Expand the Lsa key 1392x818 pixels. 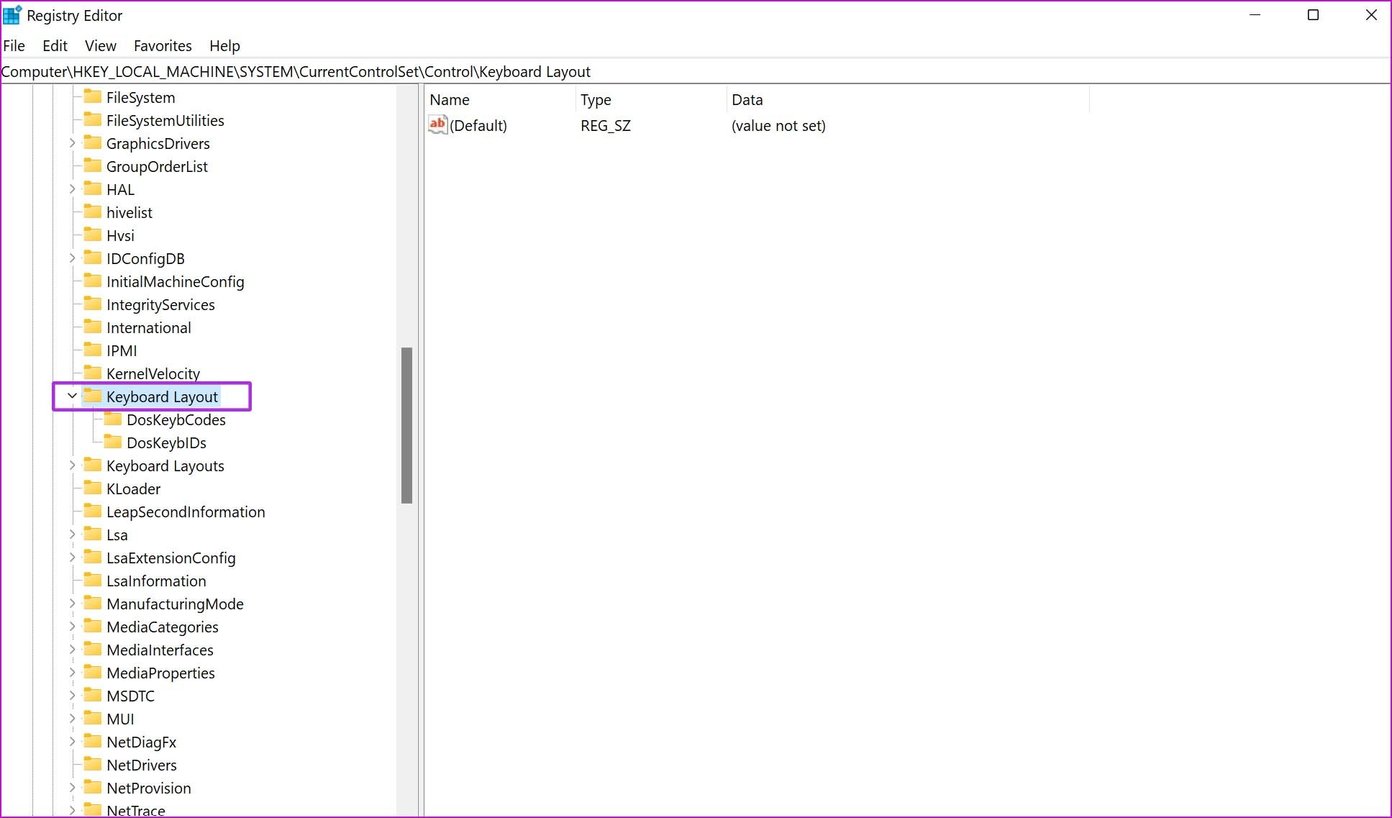click(x=72, y=534)
